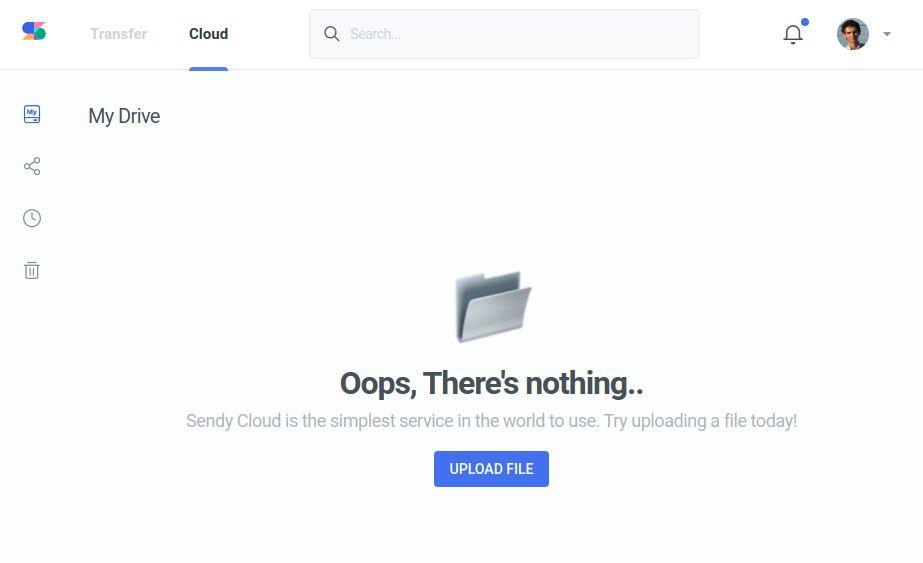Open the trash bin sidebar icon
The image size is (923, 563).
pyautogui.click(x=32, y=270)
